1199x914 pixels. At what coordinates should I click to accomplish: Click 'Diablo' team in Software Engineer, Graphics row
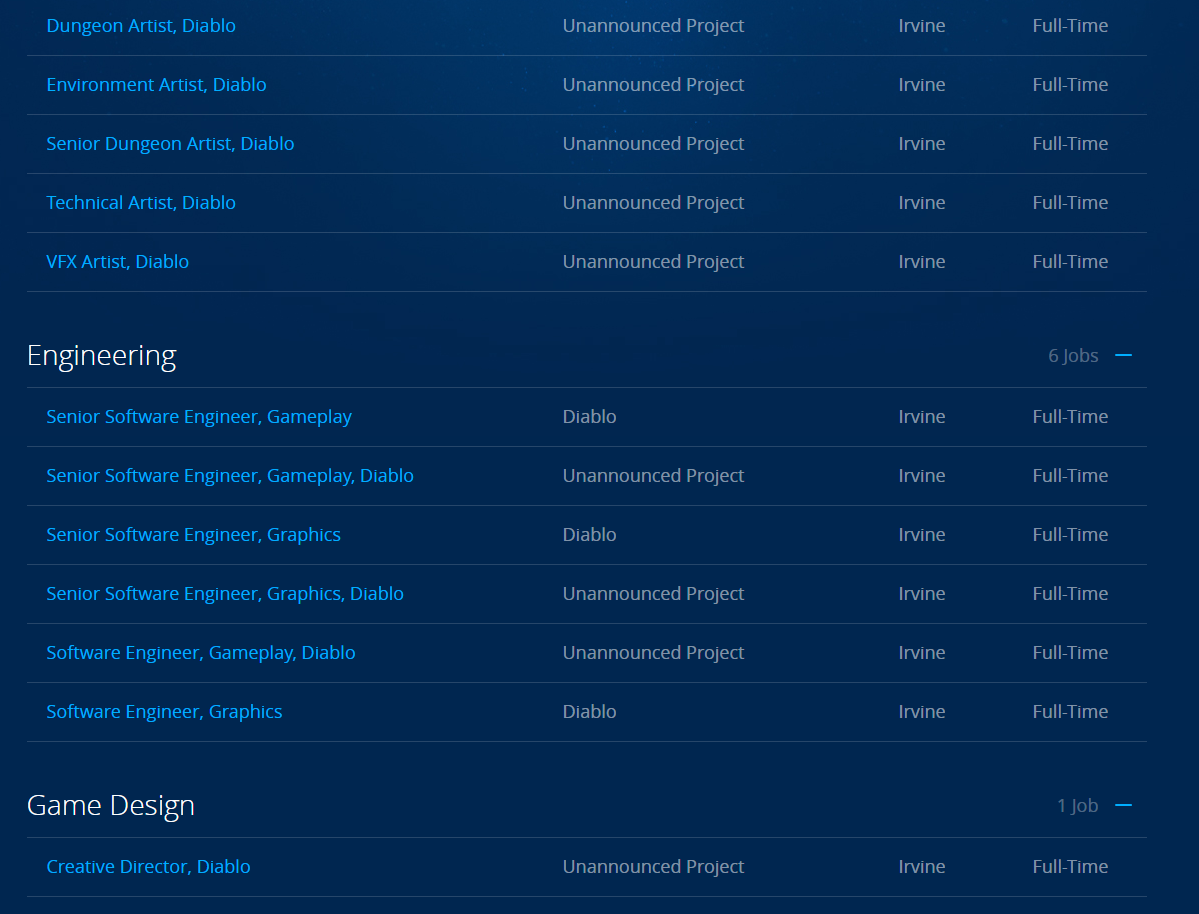coord(590,711)
